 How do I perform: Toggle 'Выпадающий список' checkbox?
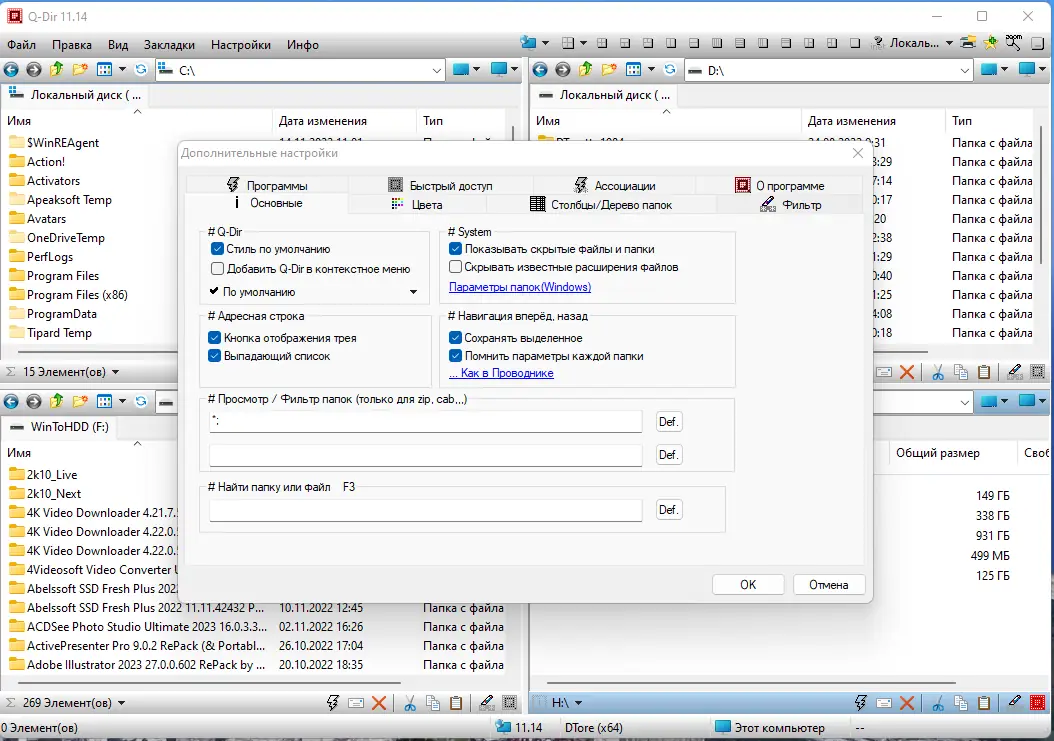pos(214,356)
